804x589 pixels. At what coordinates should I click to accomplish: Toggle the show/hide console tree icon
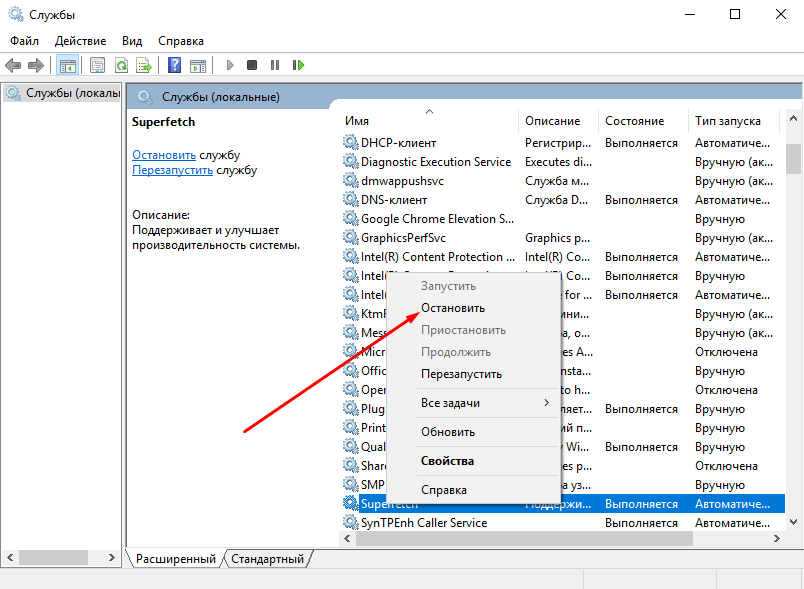[x=68, y=65]
